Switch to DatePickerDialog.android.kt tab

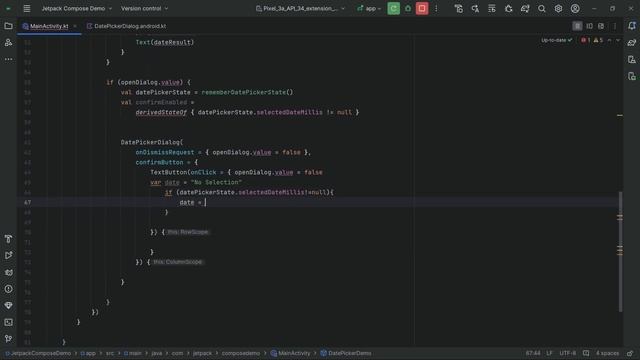pos(126,26)
